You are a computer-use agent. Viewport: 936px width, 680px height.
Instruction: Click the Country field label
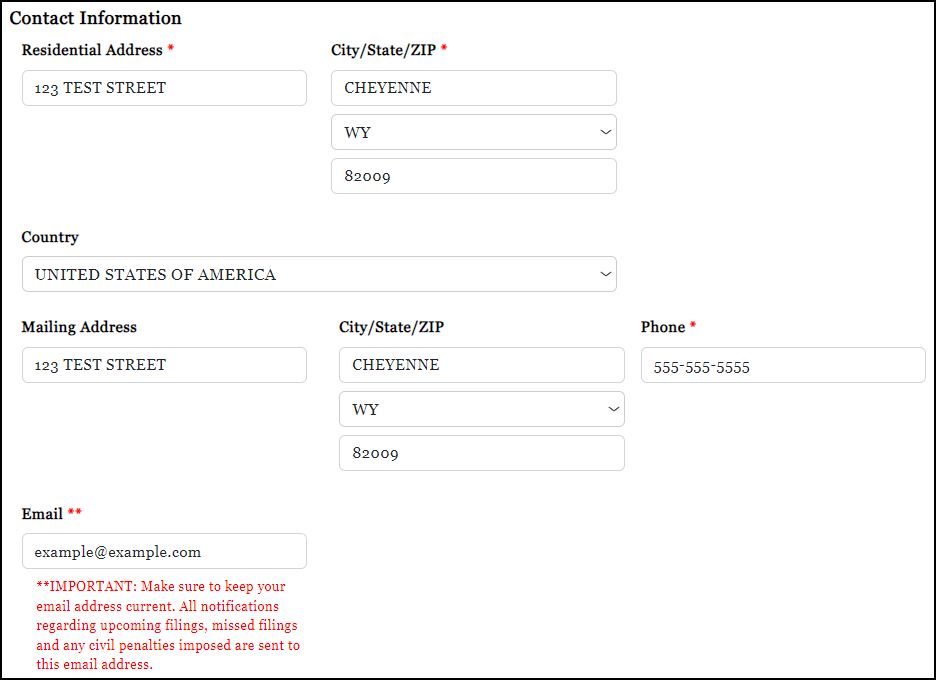click(50, 237)
